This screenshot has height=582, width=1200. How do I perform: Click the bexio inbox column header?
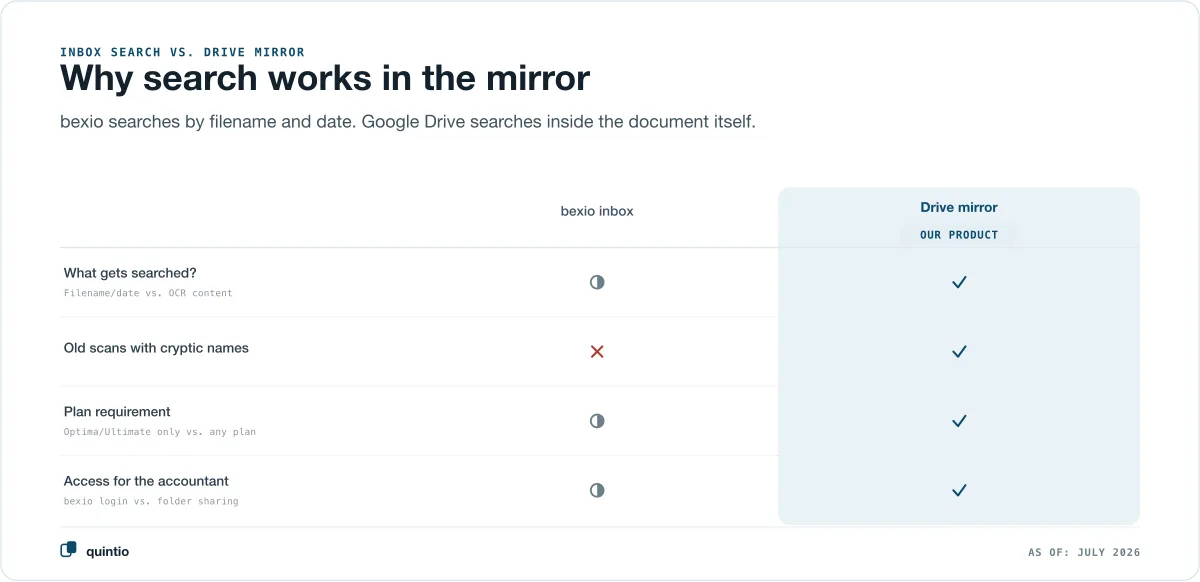point(597,211)
